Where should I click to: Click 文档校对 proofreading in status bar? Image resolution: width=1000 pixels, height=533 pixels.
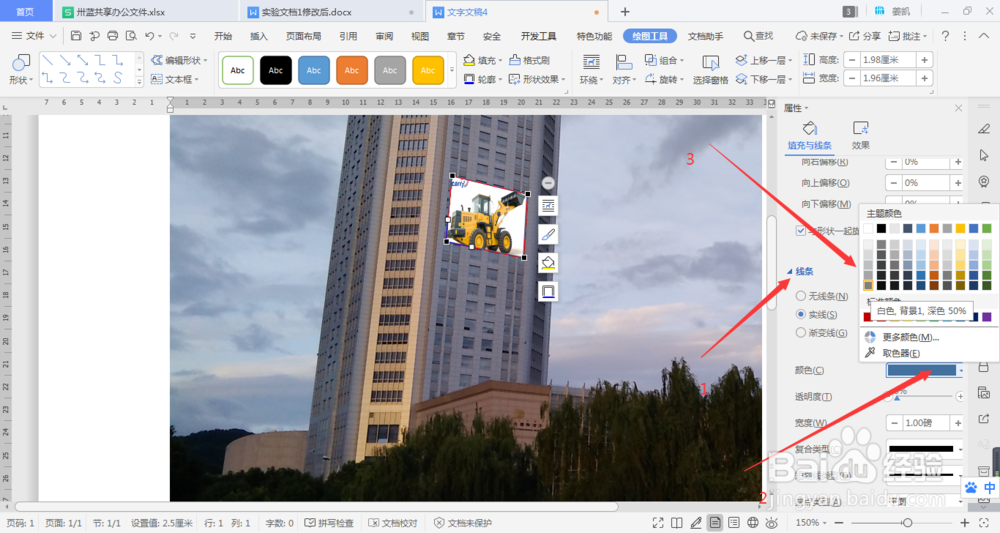[x=393, y=523]
